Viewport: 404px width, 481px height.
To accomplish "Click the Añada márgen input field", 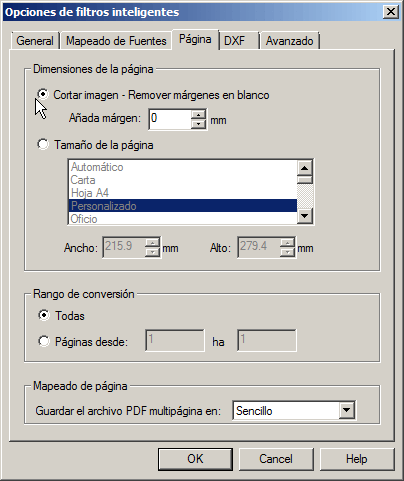I will (x=170, y=119).
